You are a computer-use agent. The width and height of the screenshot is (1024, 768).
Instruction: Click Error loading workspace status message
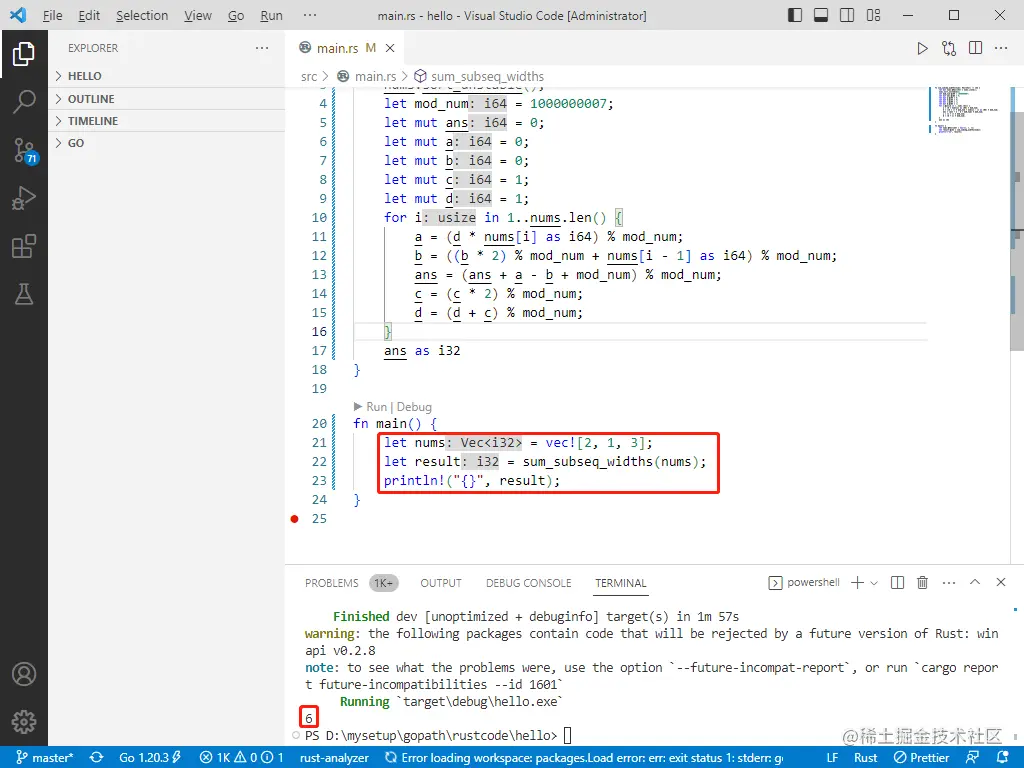pyautogui.click(x=584, y=758)
